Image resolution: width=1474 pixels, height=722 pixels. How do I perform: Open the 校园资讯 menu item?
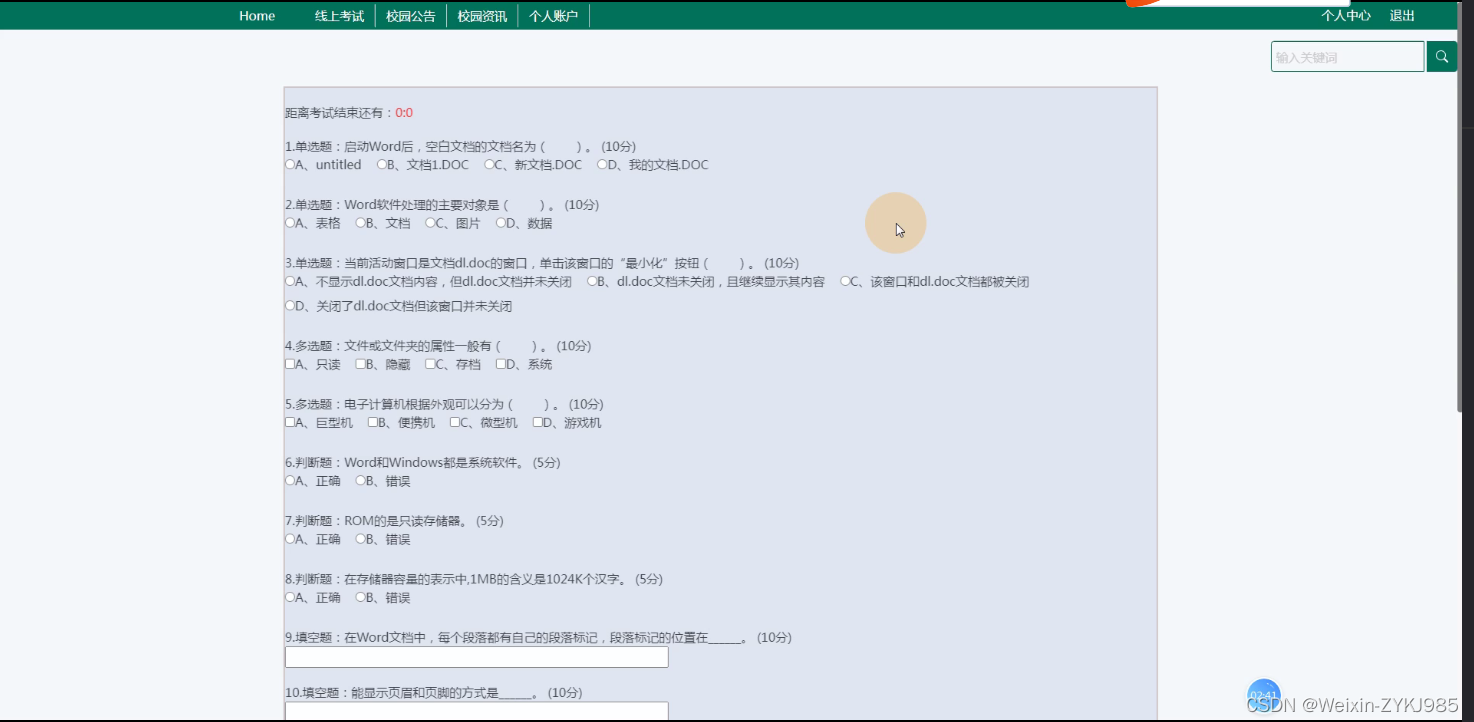482,16
